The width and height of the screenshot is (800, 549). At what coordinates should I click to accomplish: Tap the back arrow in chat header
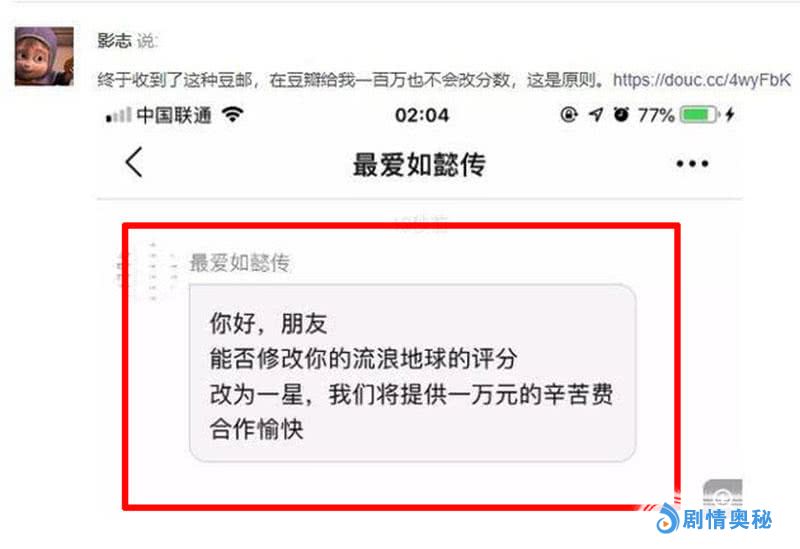pos(134,162)
